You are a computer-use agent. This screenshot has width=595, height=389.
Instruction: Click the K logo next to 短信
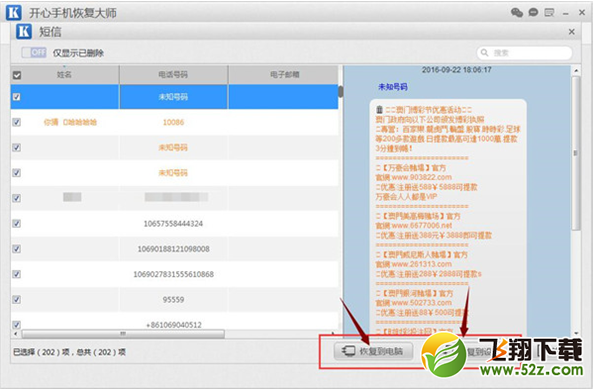pyautogui.click(x=24, y=31)
